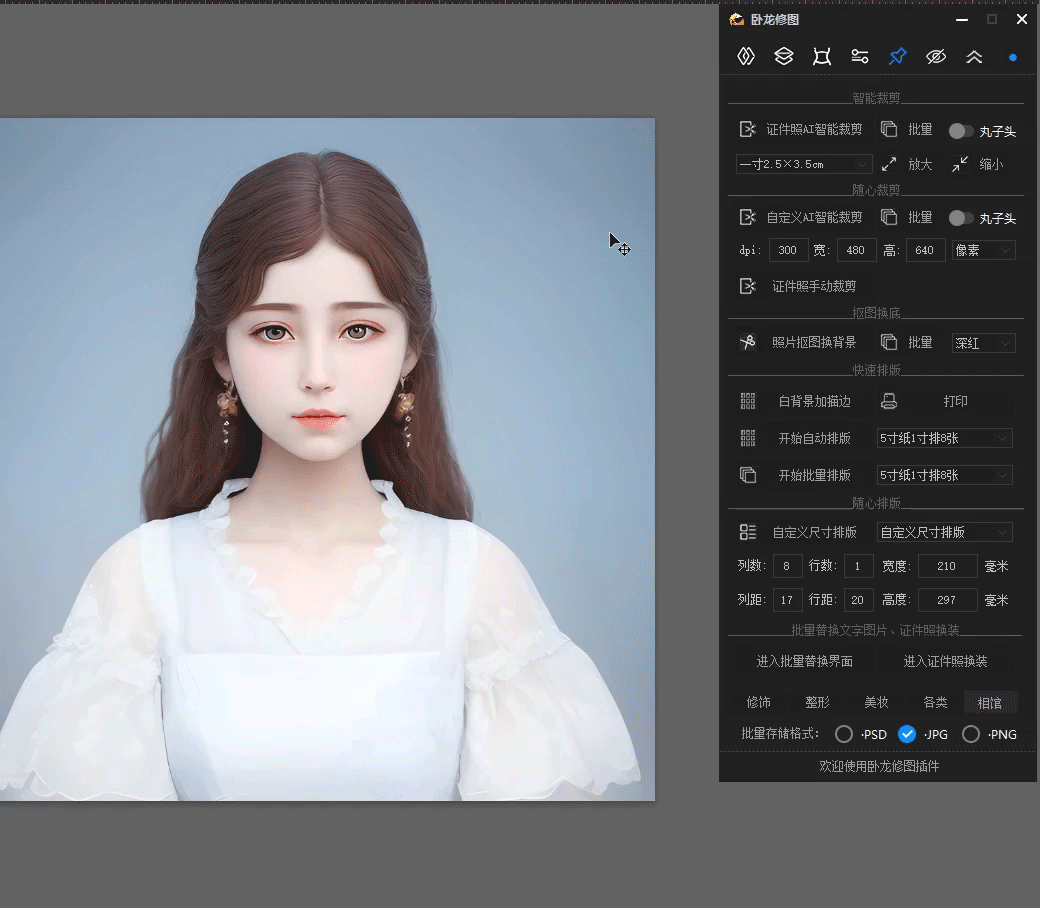Click the dpi value input field
This screenshot has width=1040, height=908.
pos(788,250)
